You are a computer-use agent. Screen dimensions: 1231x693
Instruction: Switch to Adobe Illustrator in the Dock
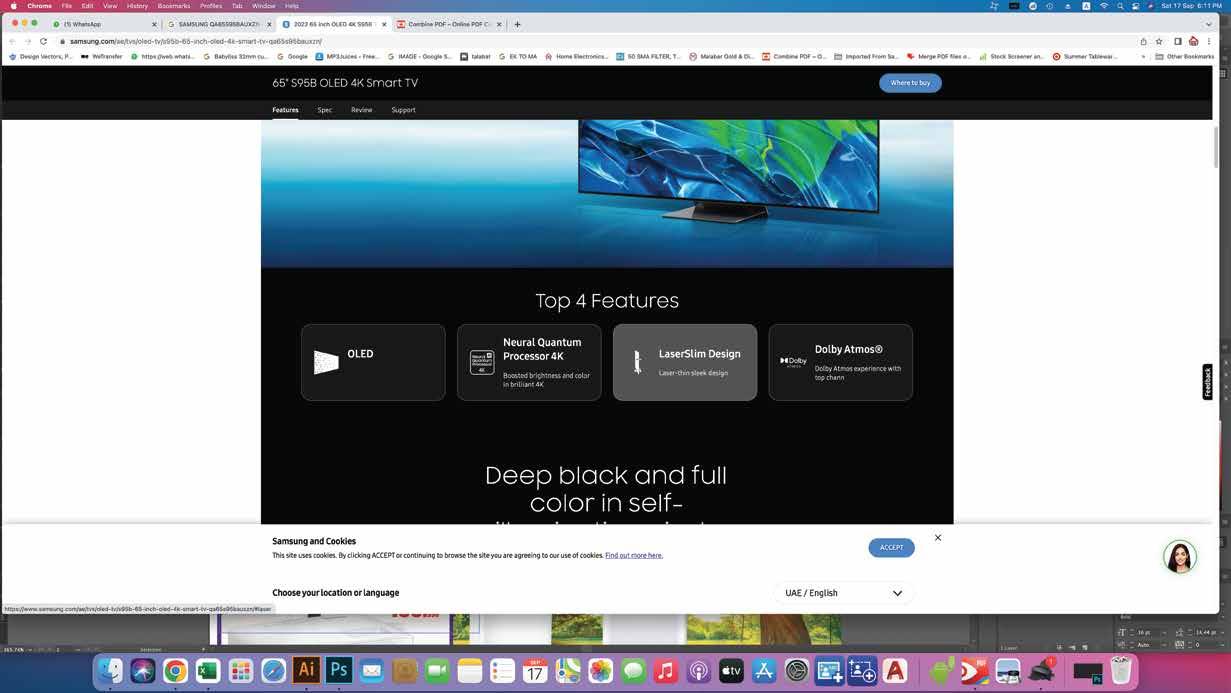pyautogui.click(x=306, y=670)
